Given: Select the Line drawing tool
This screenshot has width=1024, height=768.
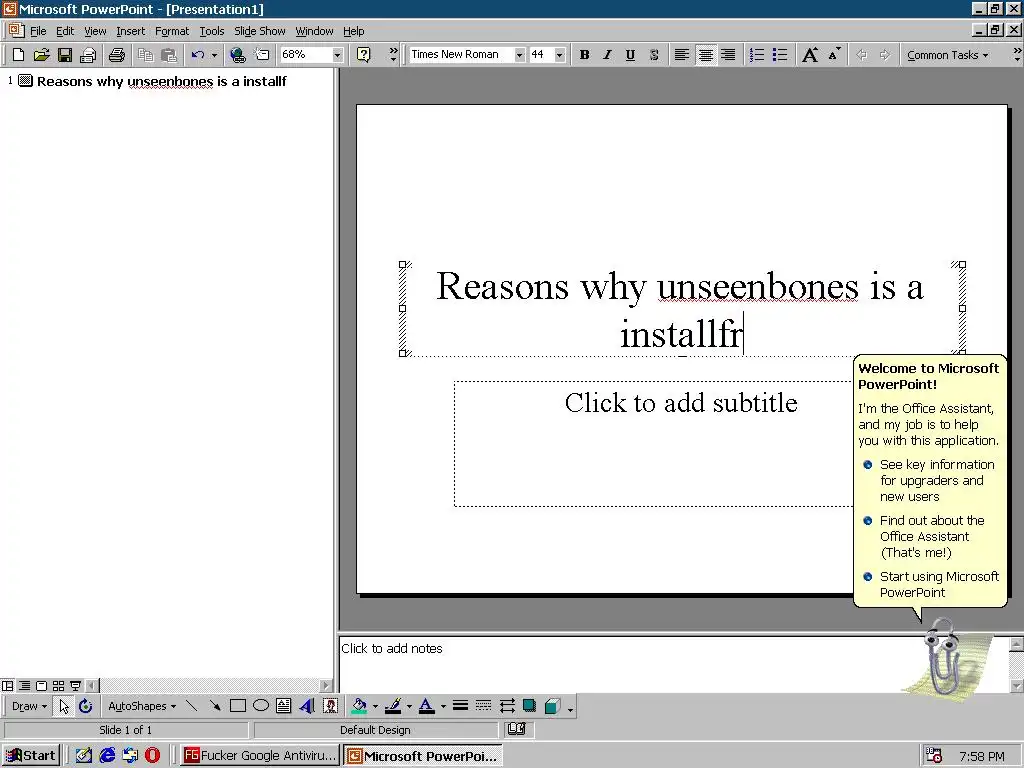Looking at the screenshot, I should (x=191, y=706).
